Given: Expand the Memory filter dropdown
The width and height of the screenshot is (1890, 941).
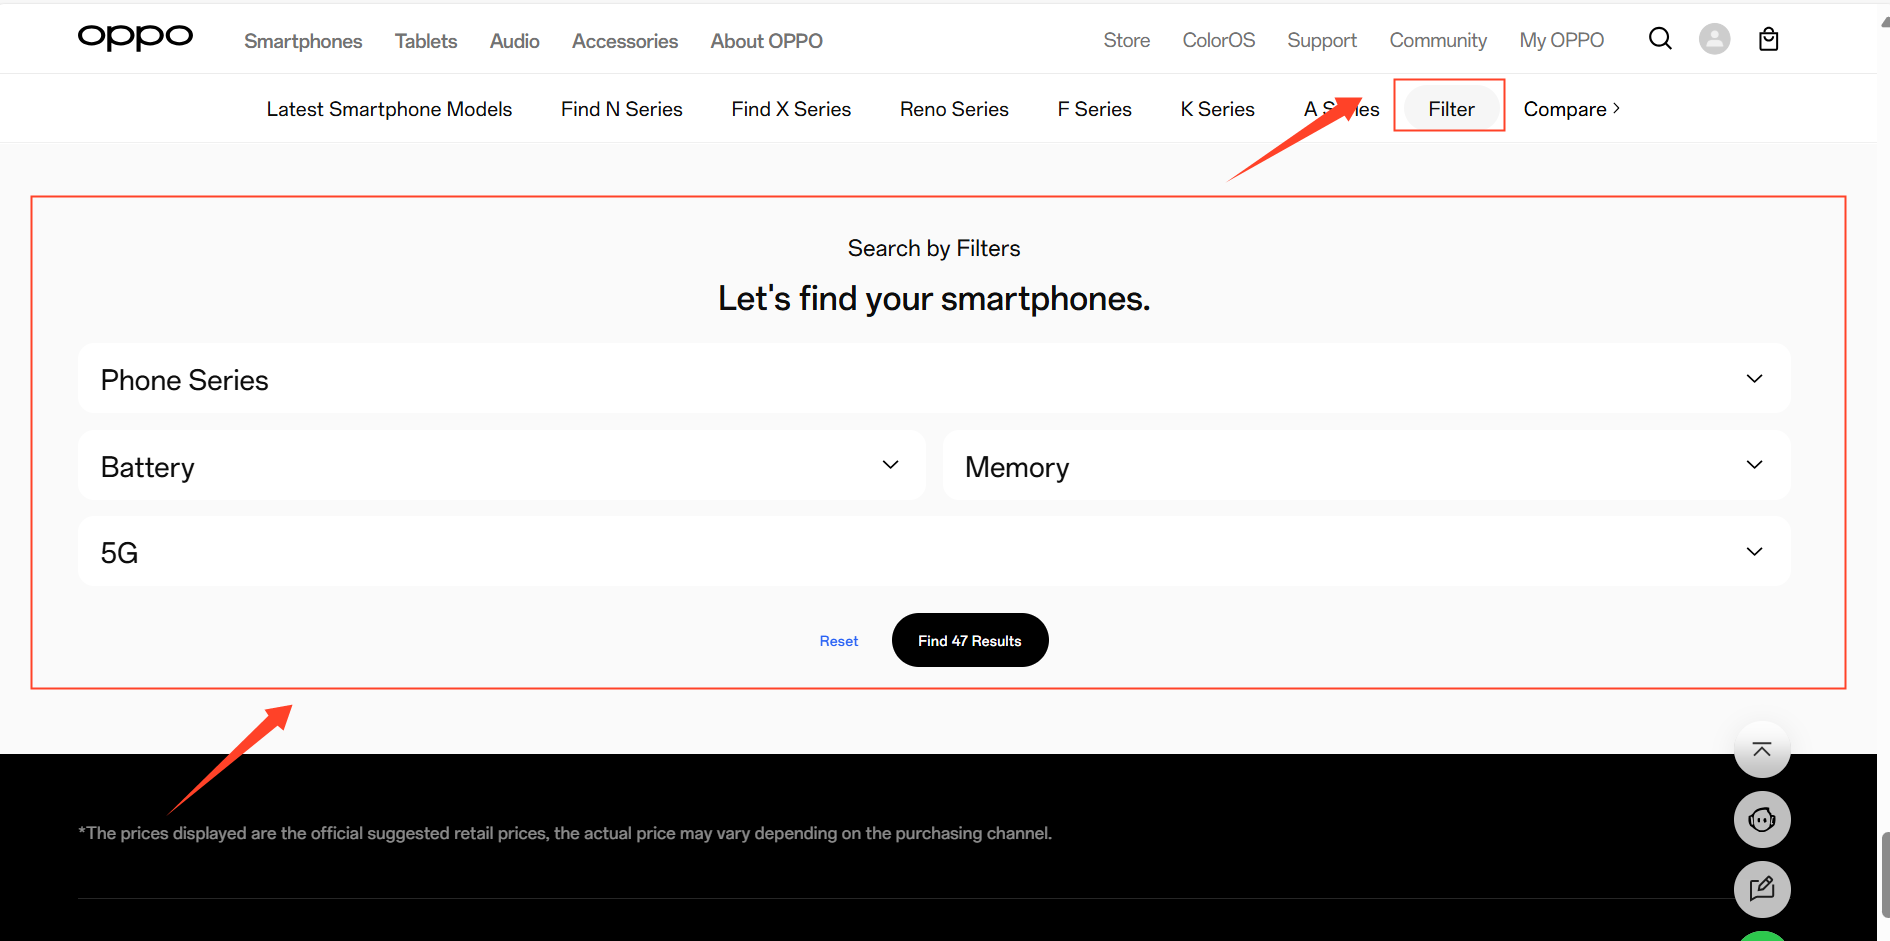Looking at the screenshot, I should [x=1366, y=465].
